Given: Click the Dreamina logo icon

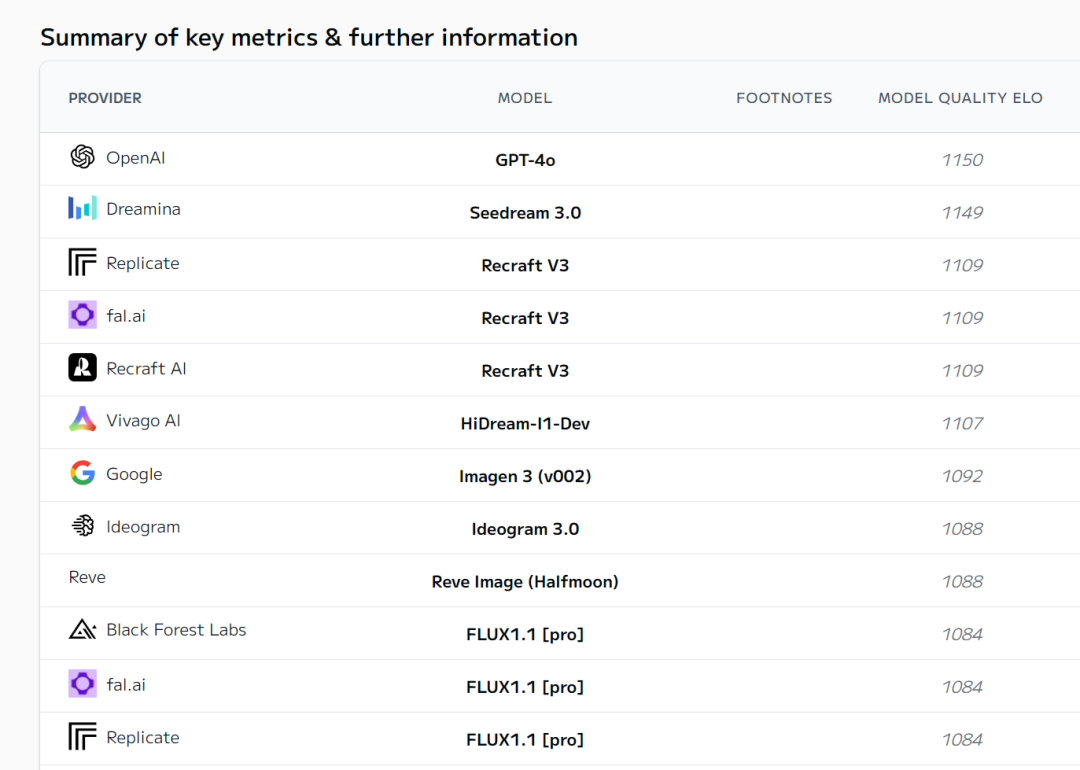Looking at the screenshot, I should pos(82,209).
